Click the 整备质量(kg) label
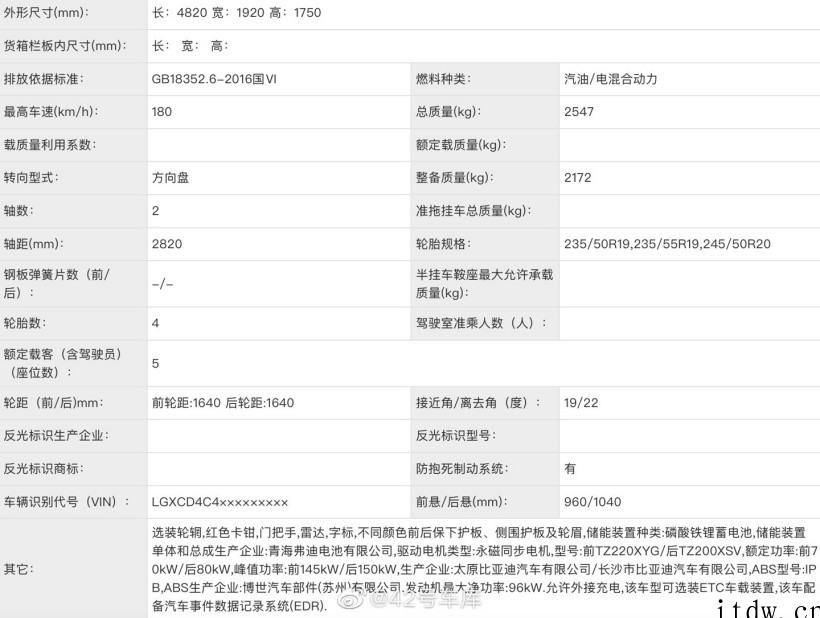The width and height of the screenshot is (820, 618). (x=455, y=178)
